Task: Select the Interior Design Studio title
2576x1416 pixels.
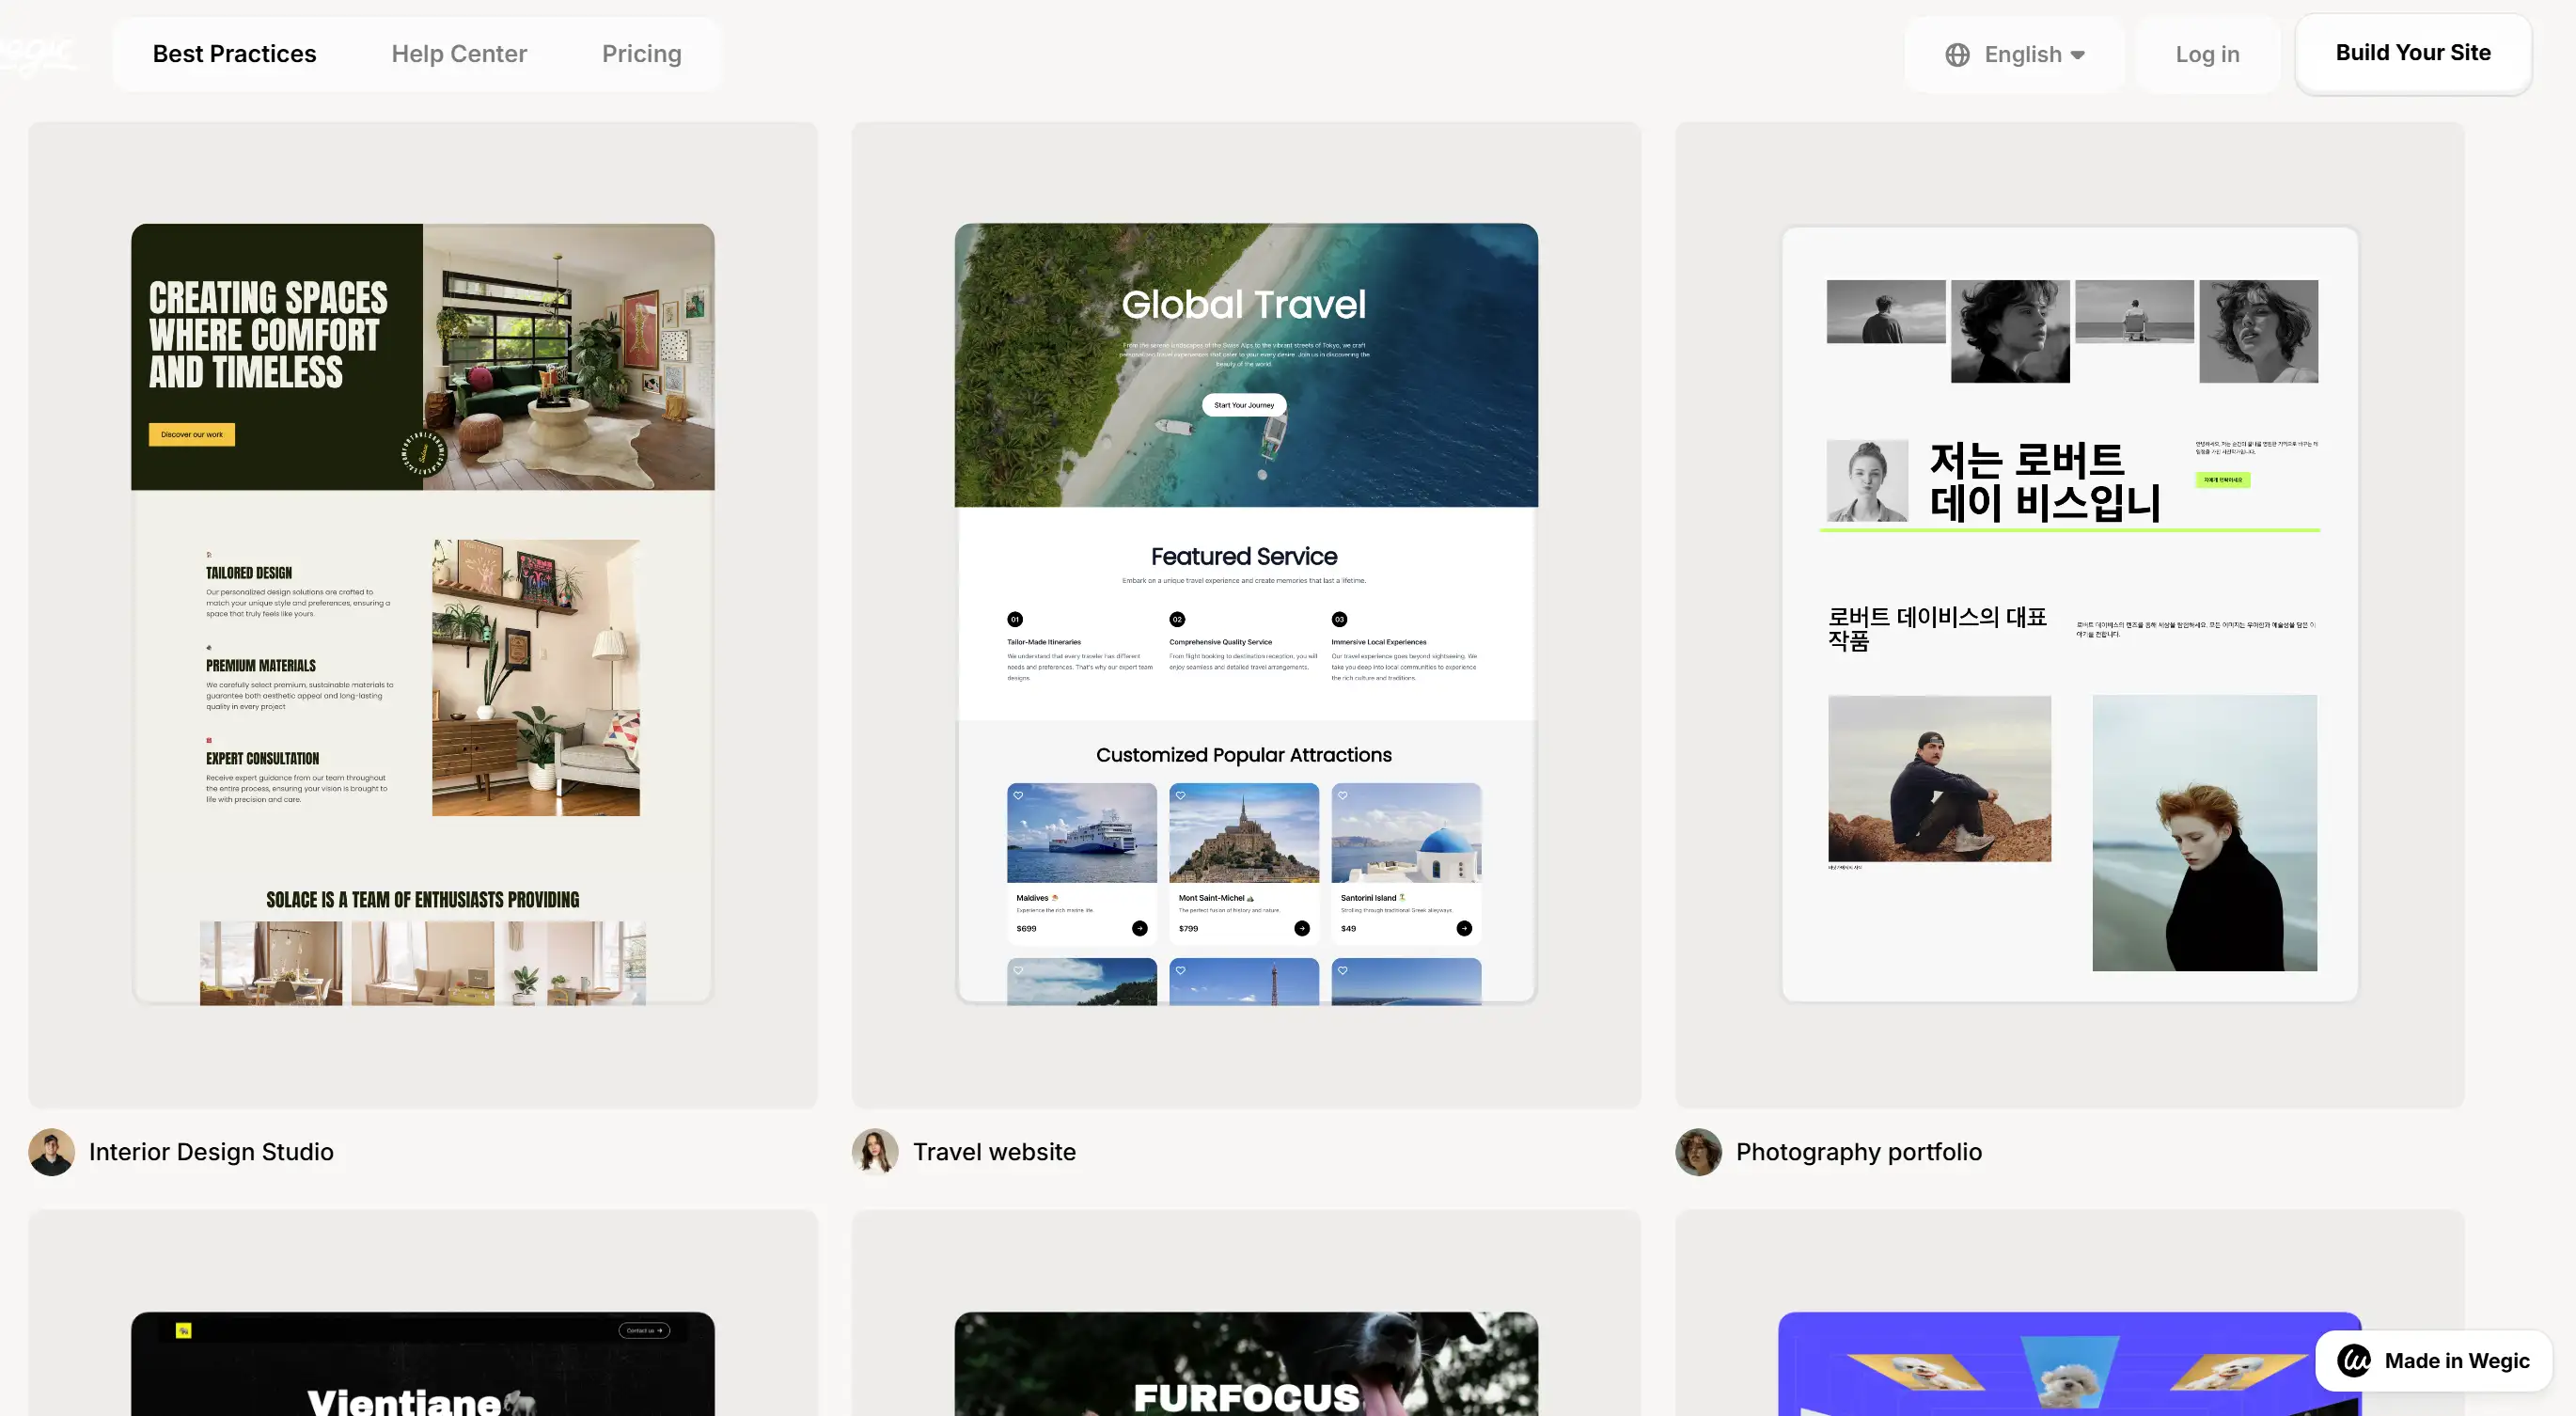Action: (x=211, y=1152)
